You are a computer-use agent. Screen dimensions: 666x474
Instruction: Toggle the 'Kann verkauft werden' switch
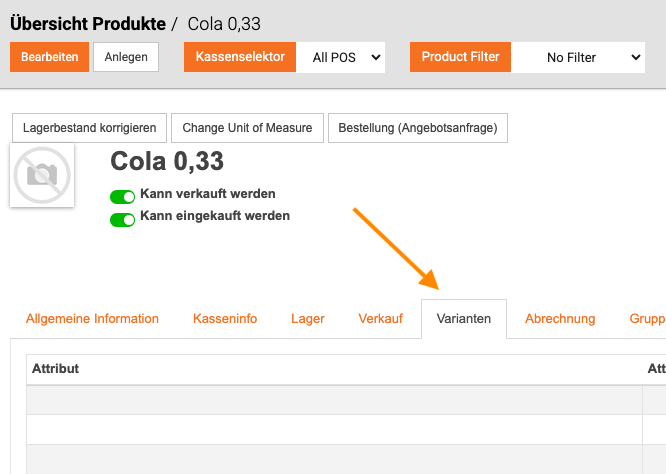[122, 197]
